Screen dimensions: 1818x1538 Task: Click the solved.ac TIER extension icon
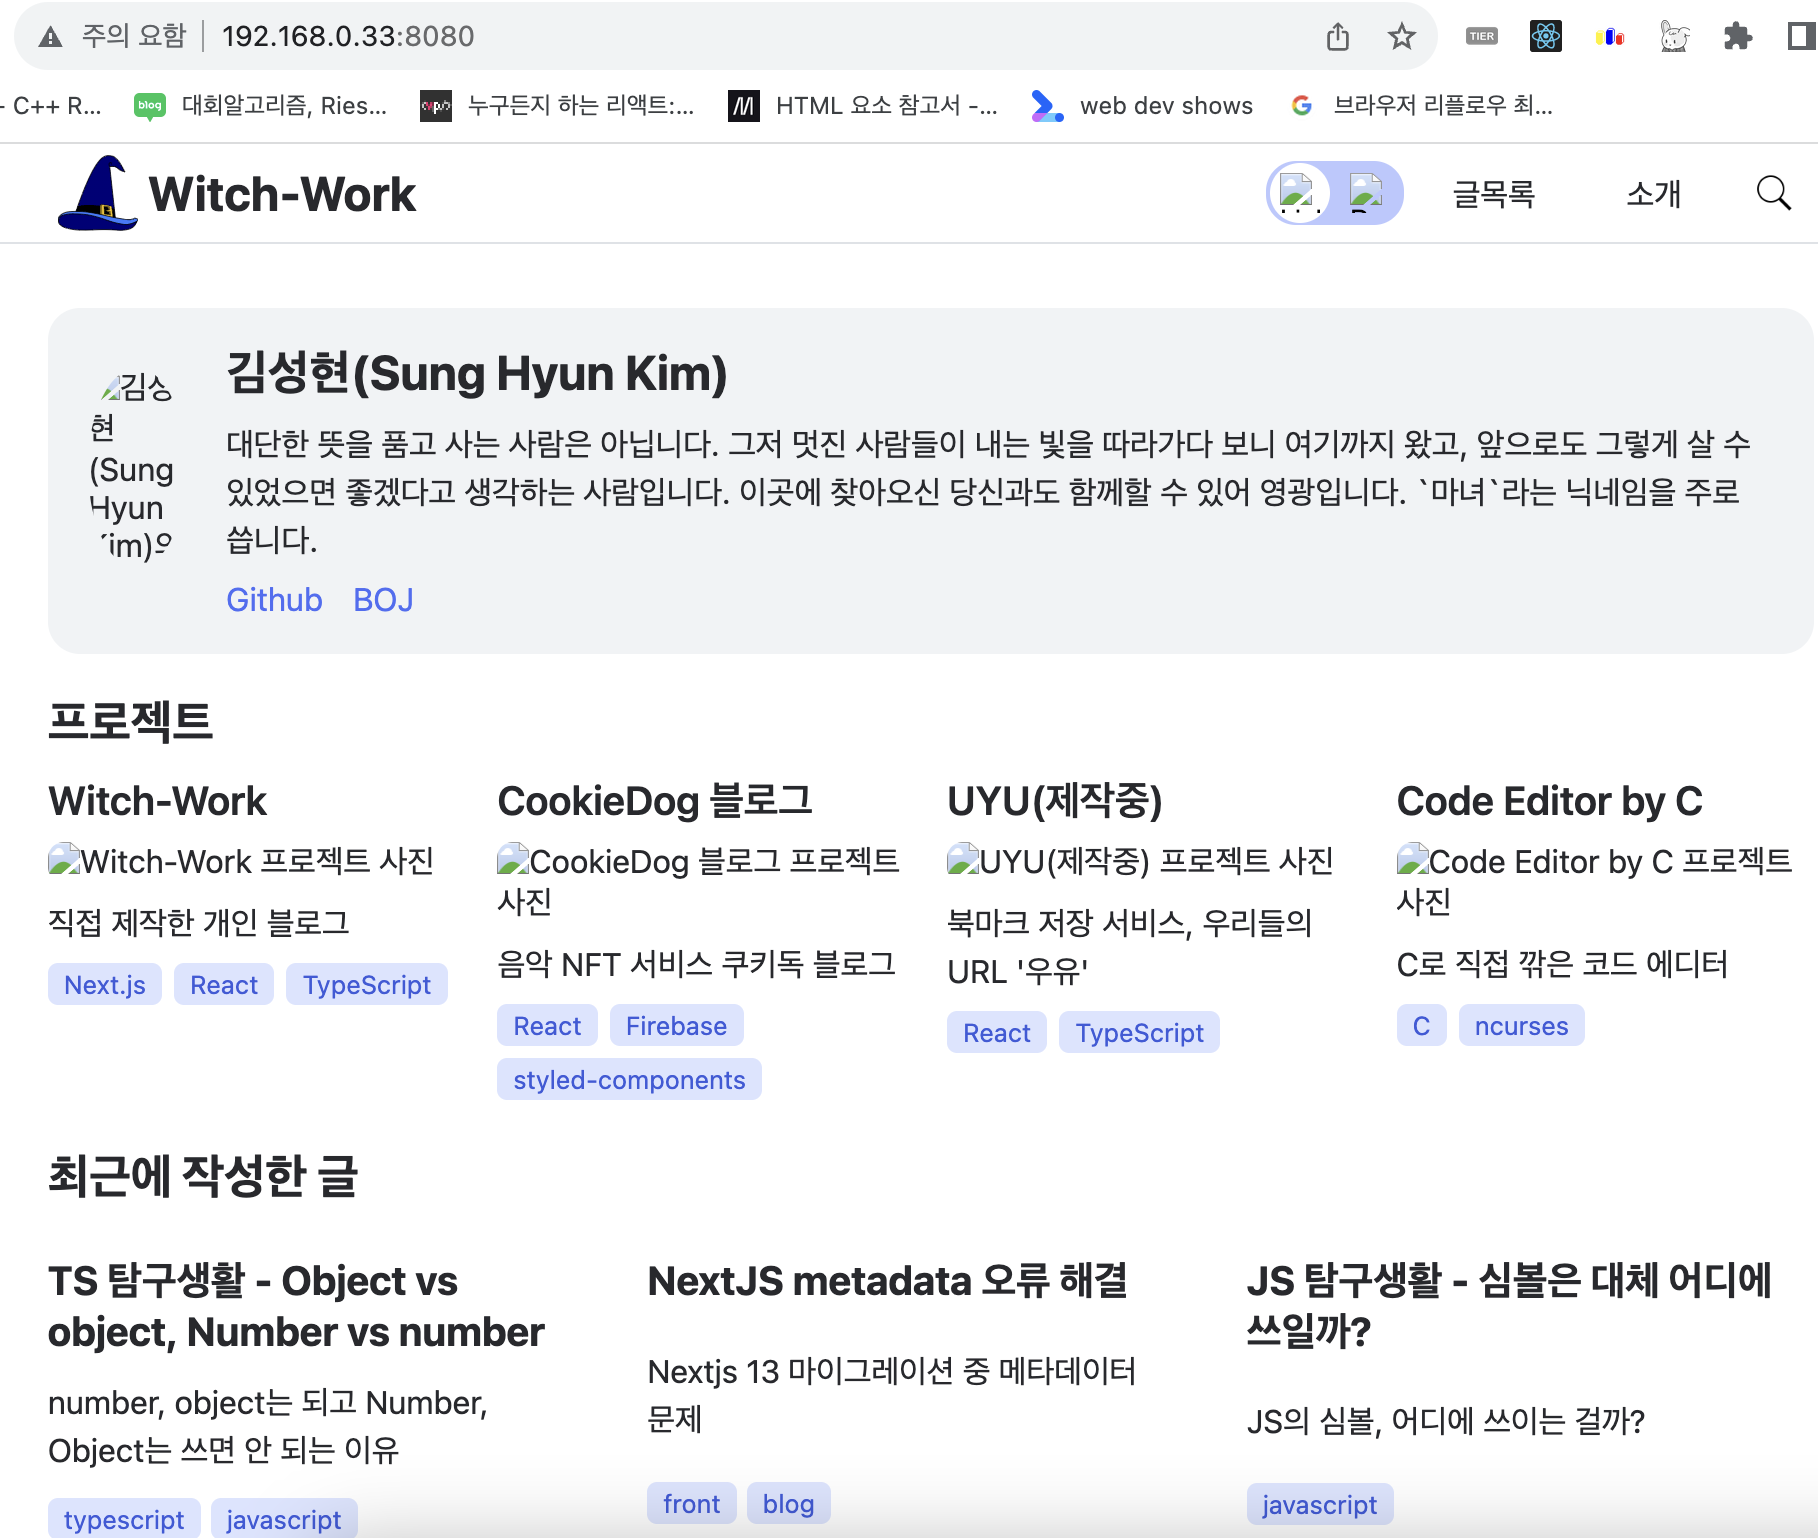pos(1481,36)
